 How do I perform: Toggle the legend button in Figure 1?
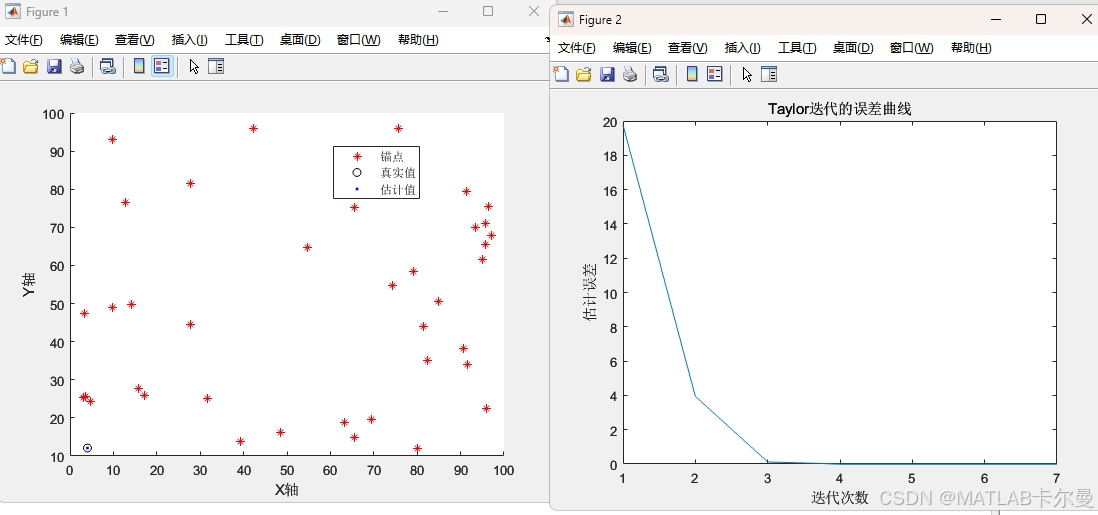[162, 67]
